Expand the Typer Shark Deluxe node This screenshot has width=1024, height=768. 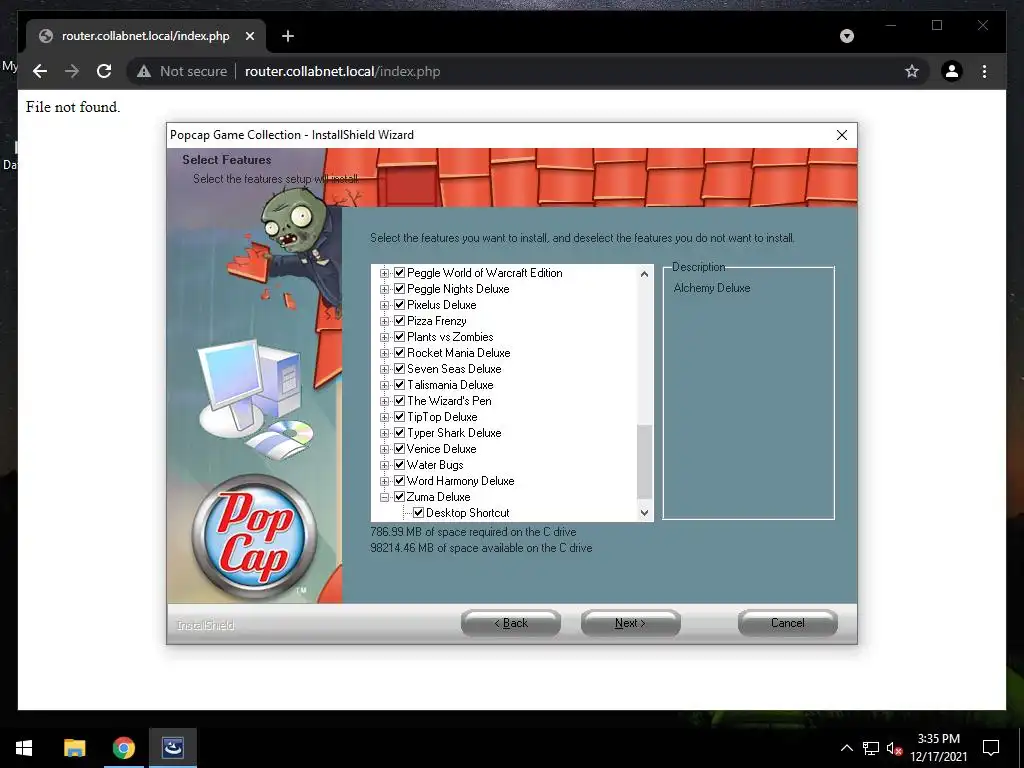(384, 434)
